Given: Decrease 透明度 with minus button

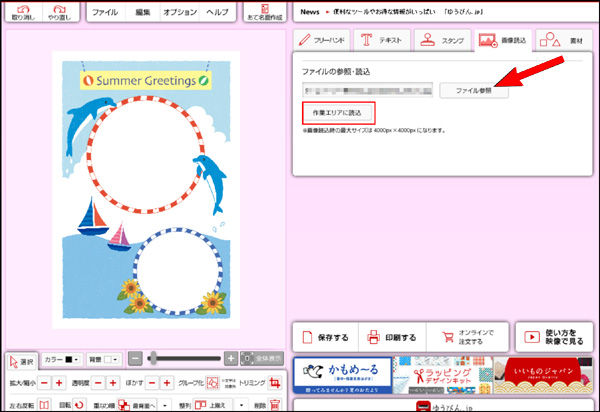Looking at the screenshot, I should tap(98, 383).
